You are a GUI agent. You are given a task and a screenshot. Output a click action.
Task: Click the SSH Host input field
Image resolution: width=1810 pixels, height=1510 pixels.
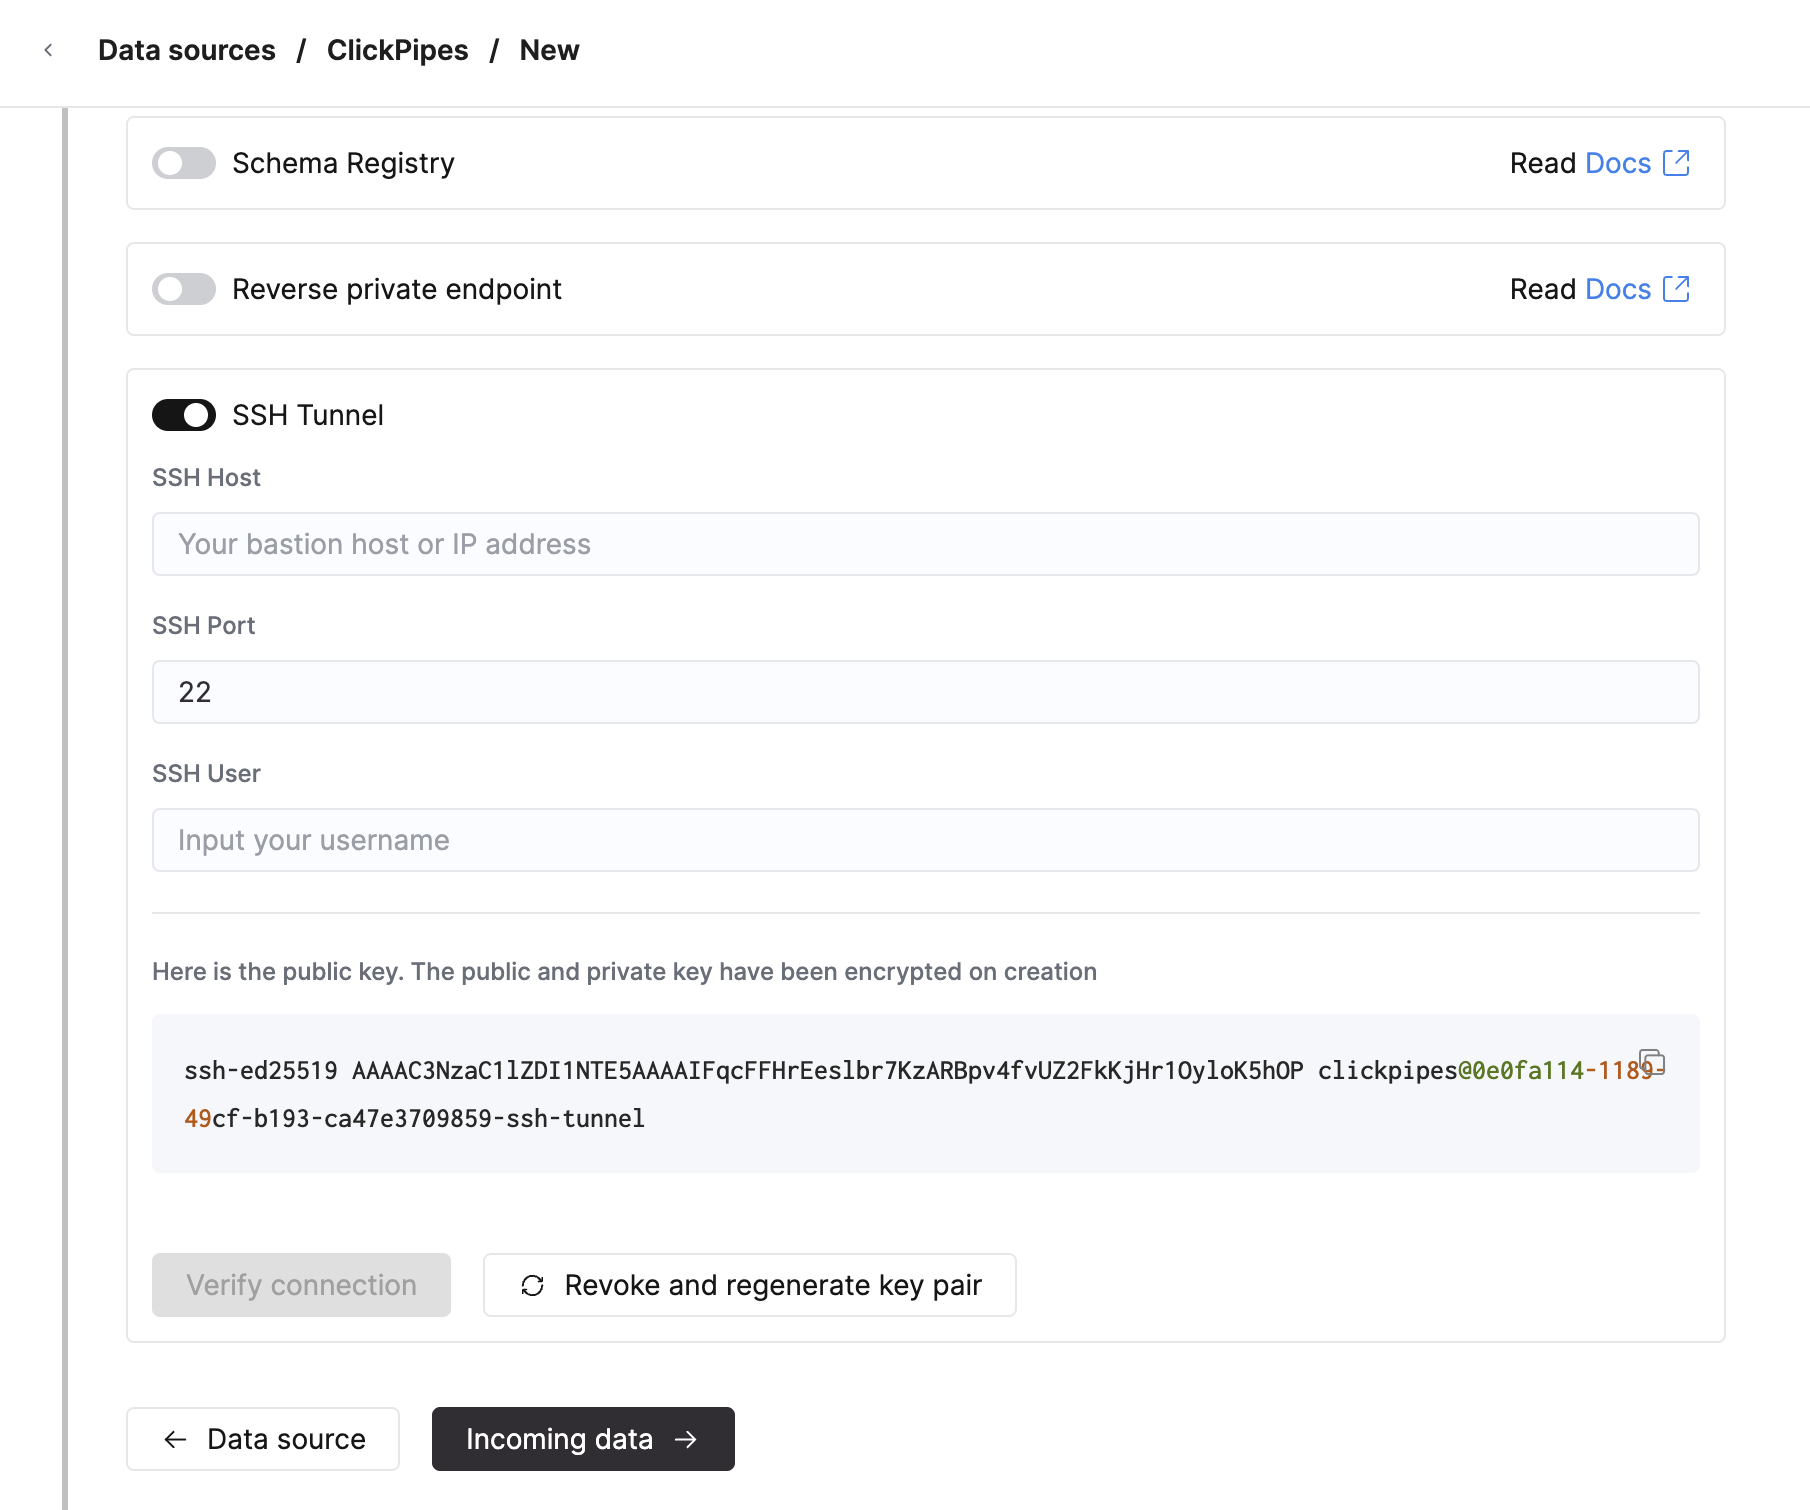tap(925, 544)
